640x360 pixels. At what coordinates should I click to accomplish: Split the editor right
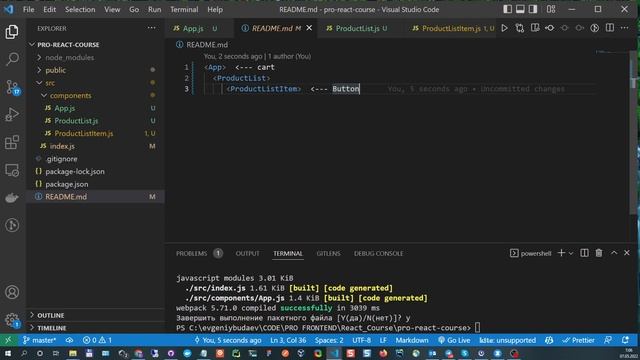609,28
